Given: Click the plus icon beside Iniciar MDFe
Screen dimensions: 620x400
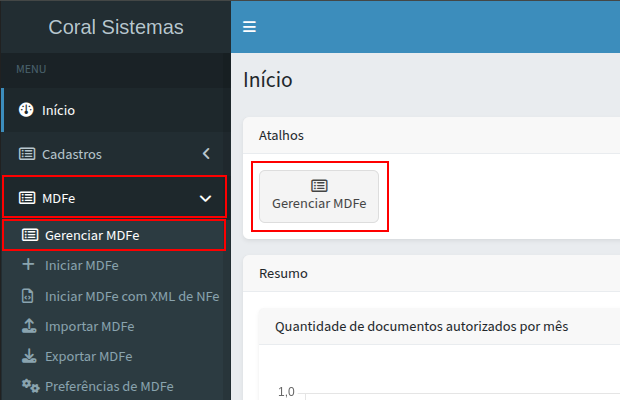Looking at the screenshot, I should click(x=28, y=266).
